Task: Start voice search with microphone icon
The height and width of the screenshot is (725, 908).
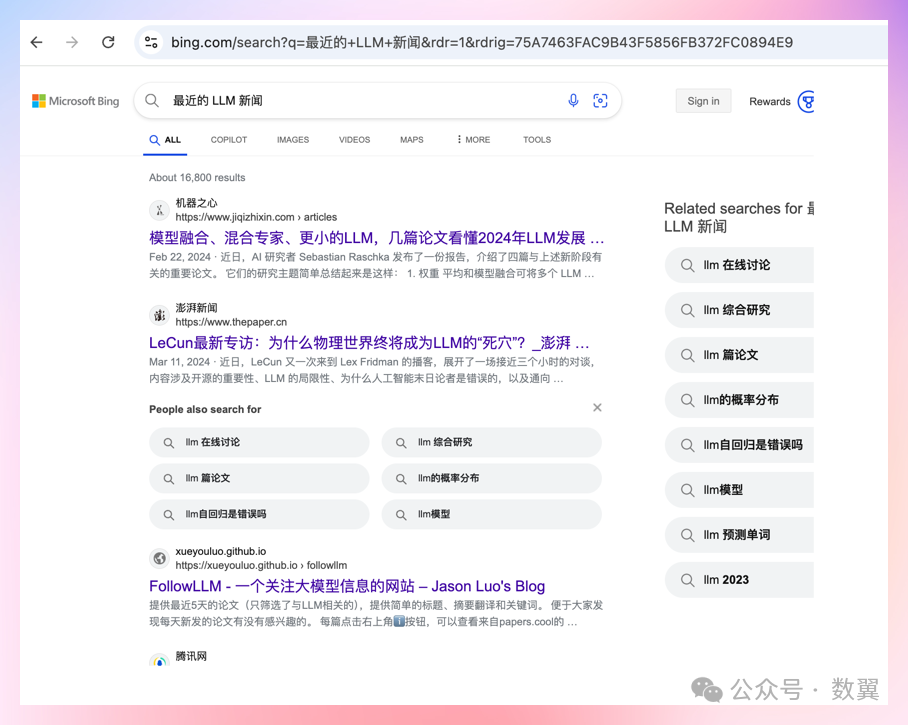Action: [x=573, y=101]
